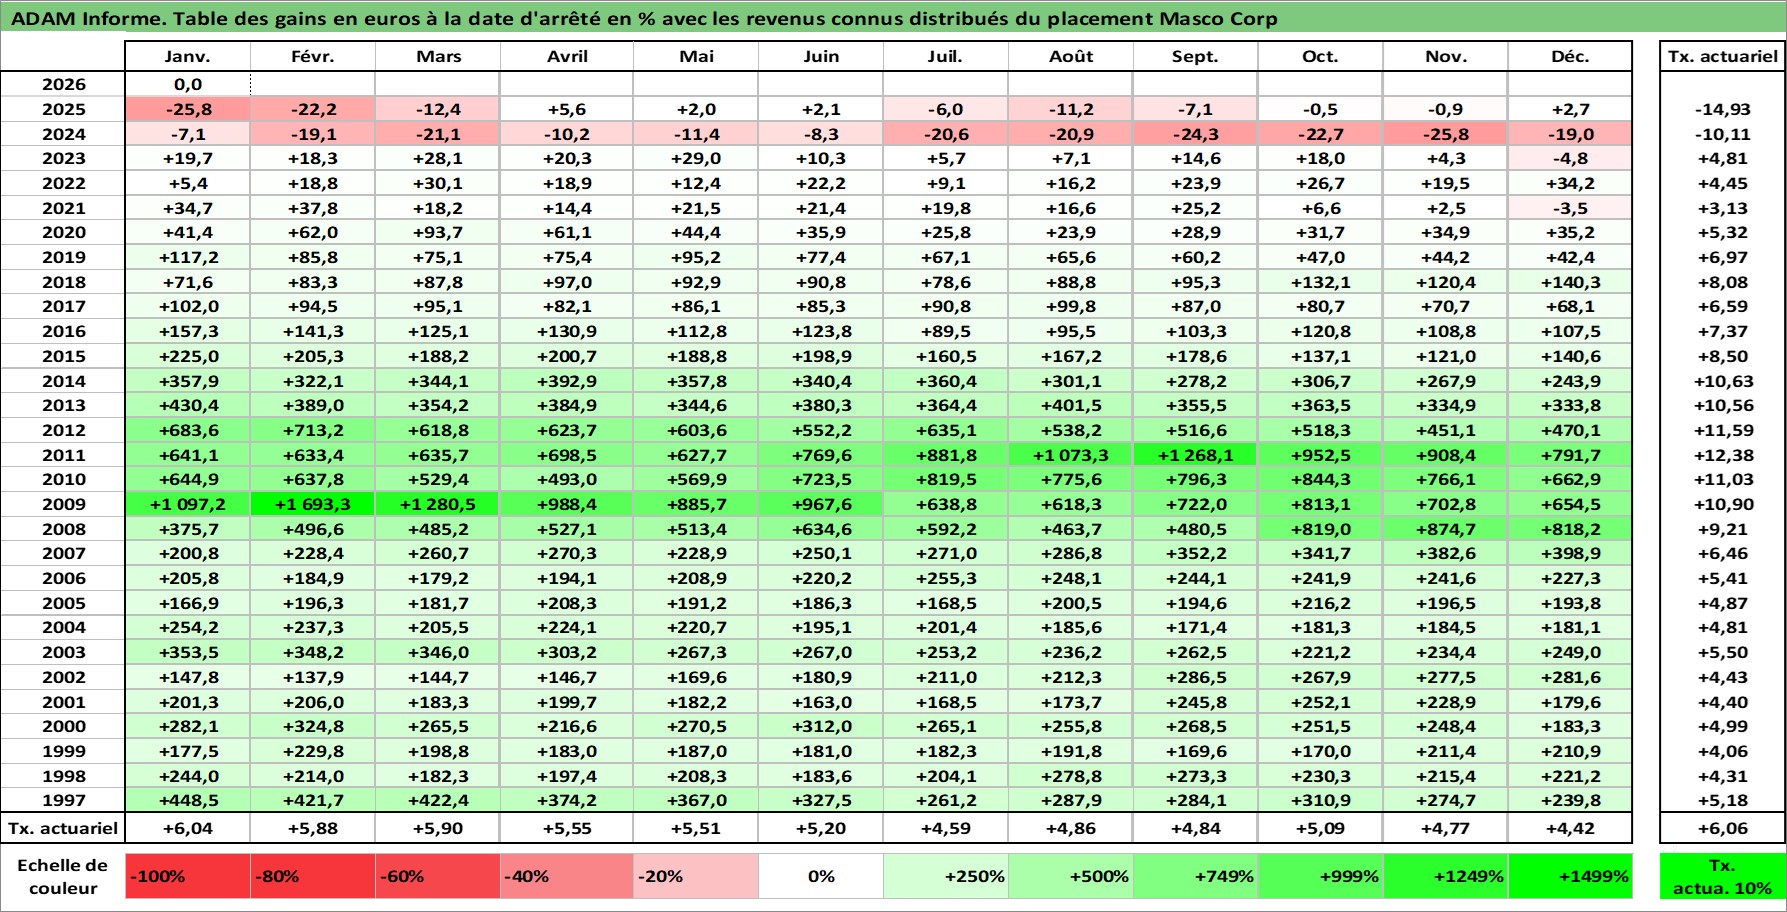Select the -20% light pink scale swatch

coord(696,876)
